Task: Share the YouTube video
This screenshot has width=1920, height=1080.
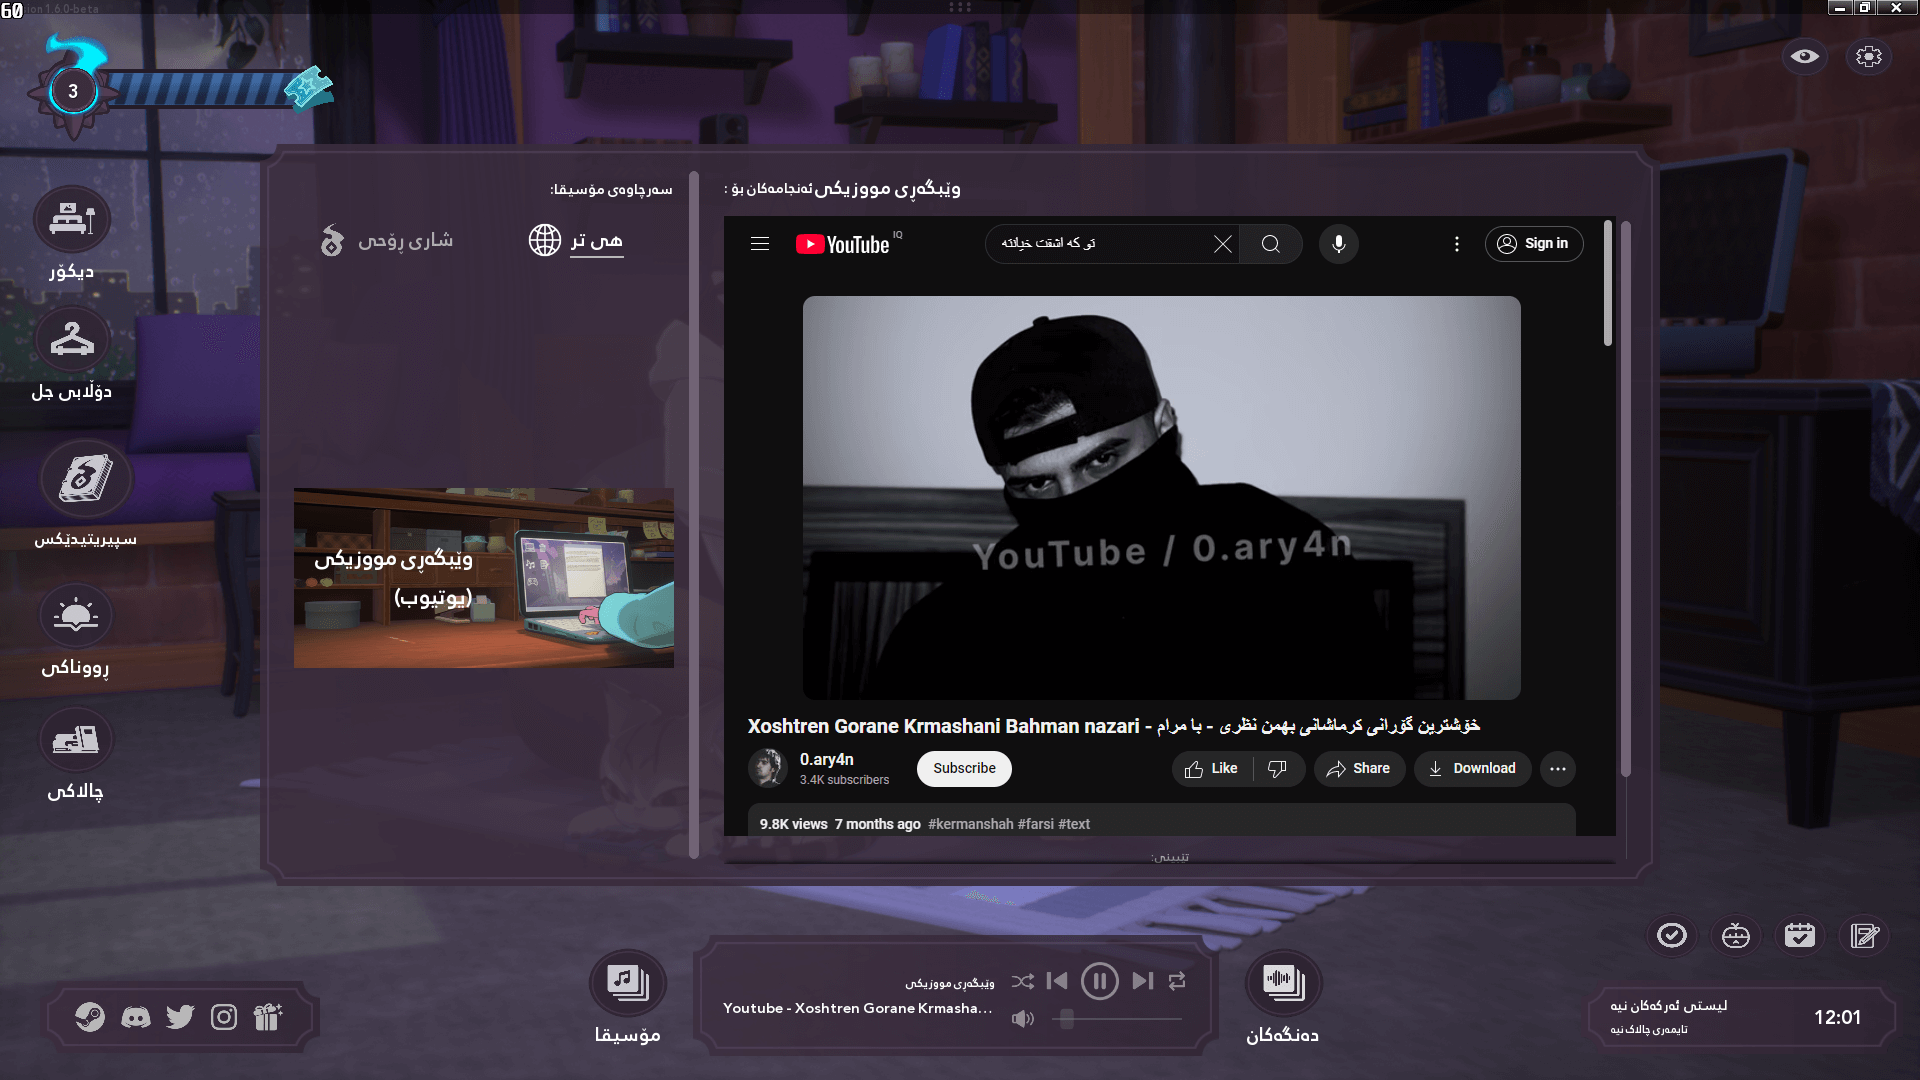Action: (1359, 768)
